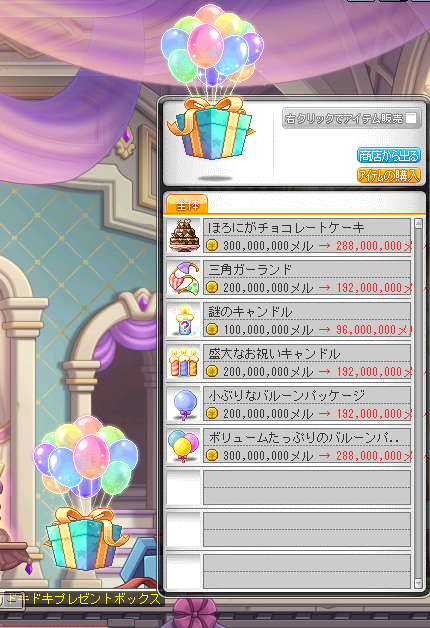Choose the multi-colored balloon package icon
Screen dimensions: 430x628
point(183,446)
